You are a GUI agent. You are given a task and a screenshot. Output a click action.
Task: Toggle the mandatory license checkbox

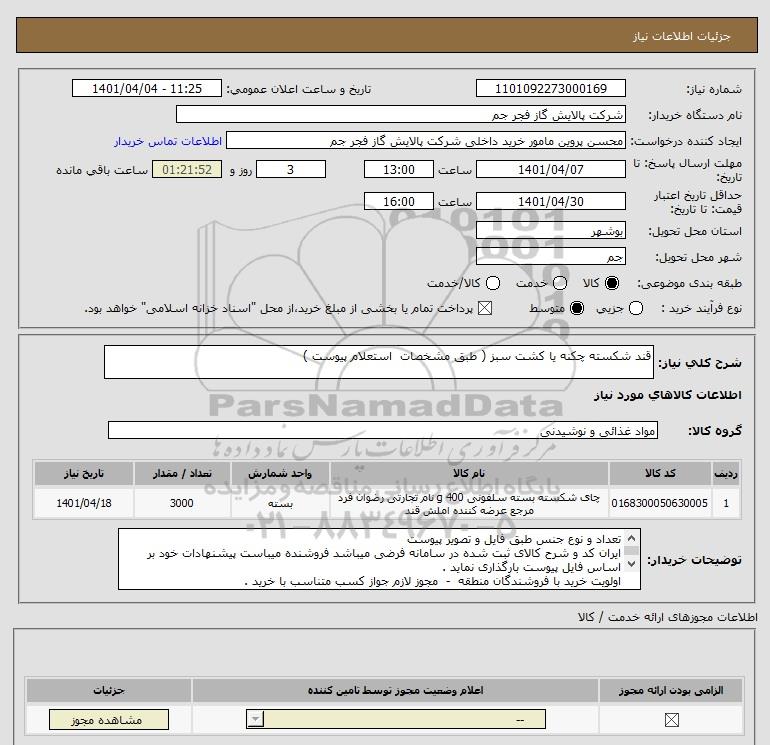pyautogui.click(x=671, y=720)
